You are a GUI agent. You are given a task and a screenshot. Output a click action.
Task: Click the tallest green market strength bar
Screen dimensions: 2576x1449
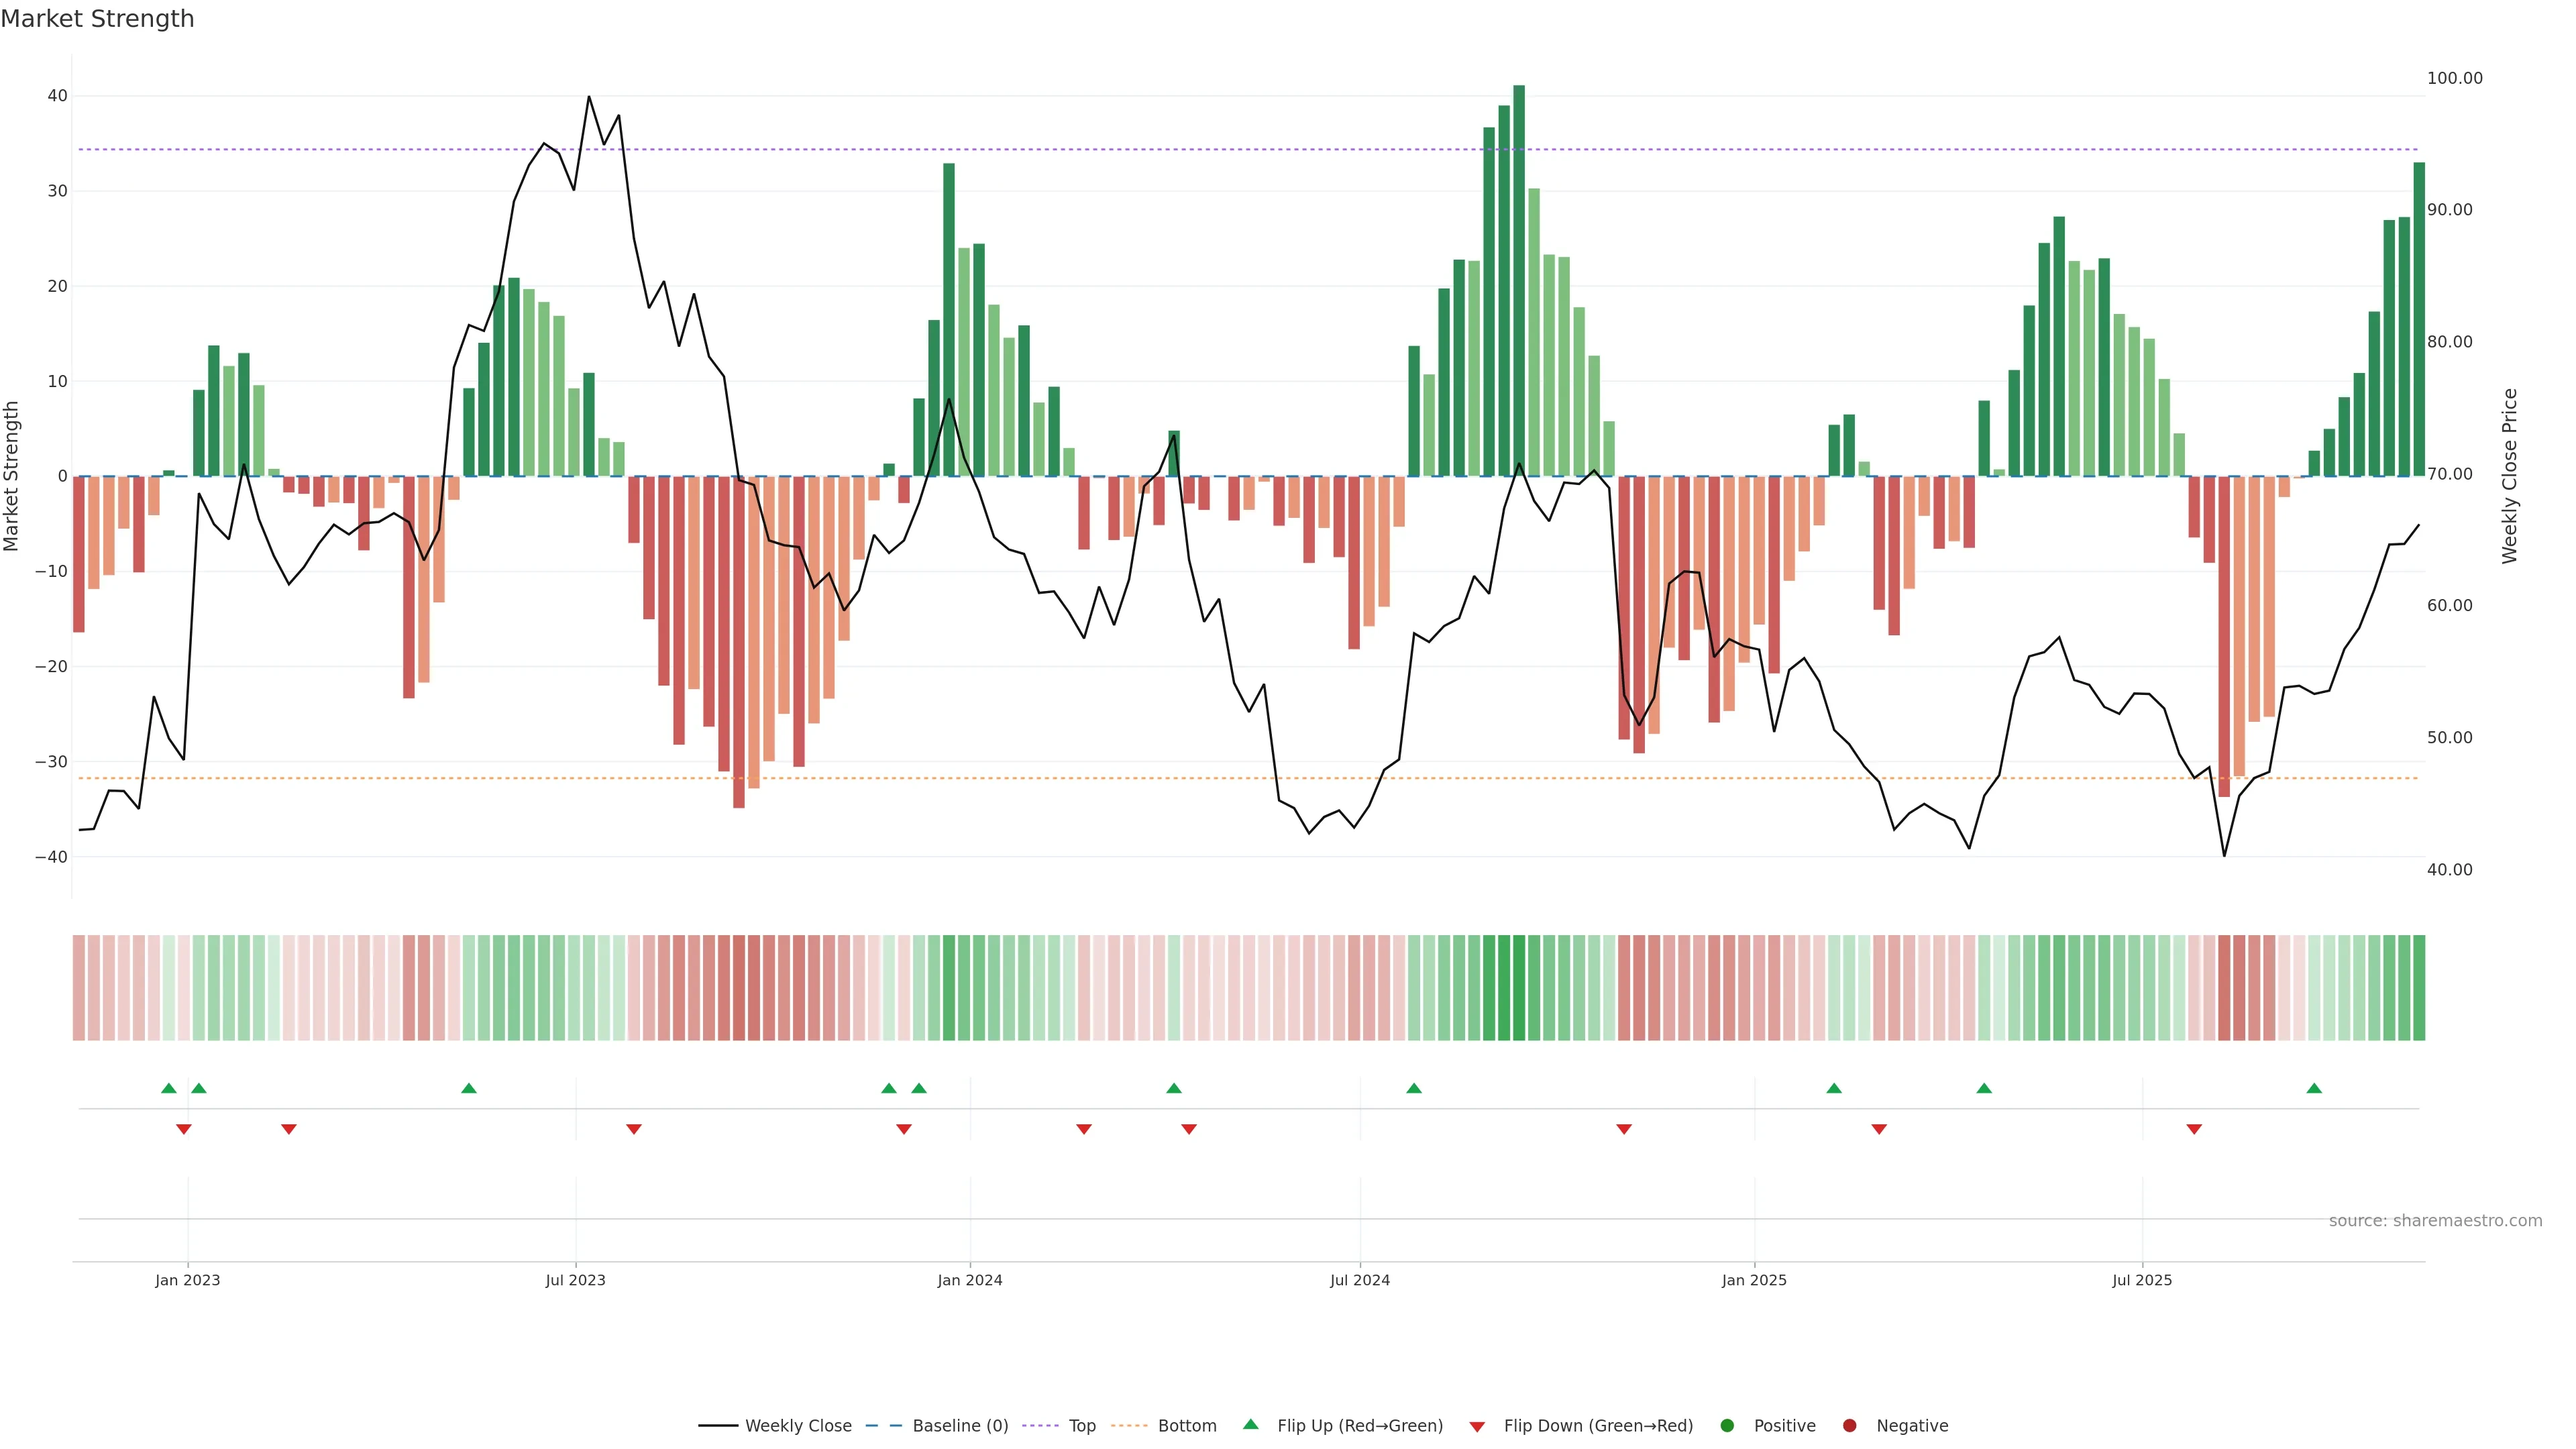click(x=1519, y=280)
